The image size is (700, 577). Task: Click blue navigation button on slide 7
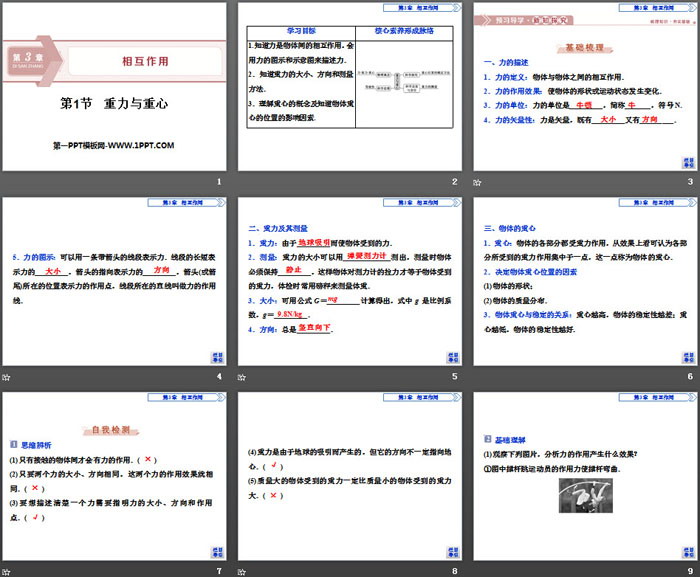pyautogui.click(x=217, y=551)
